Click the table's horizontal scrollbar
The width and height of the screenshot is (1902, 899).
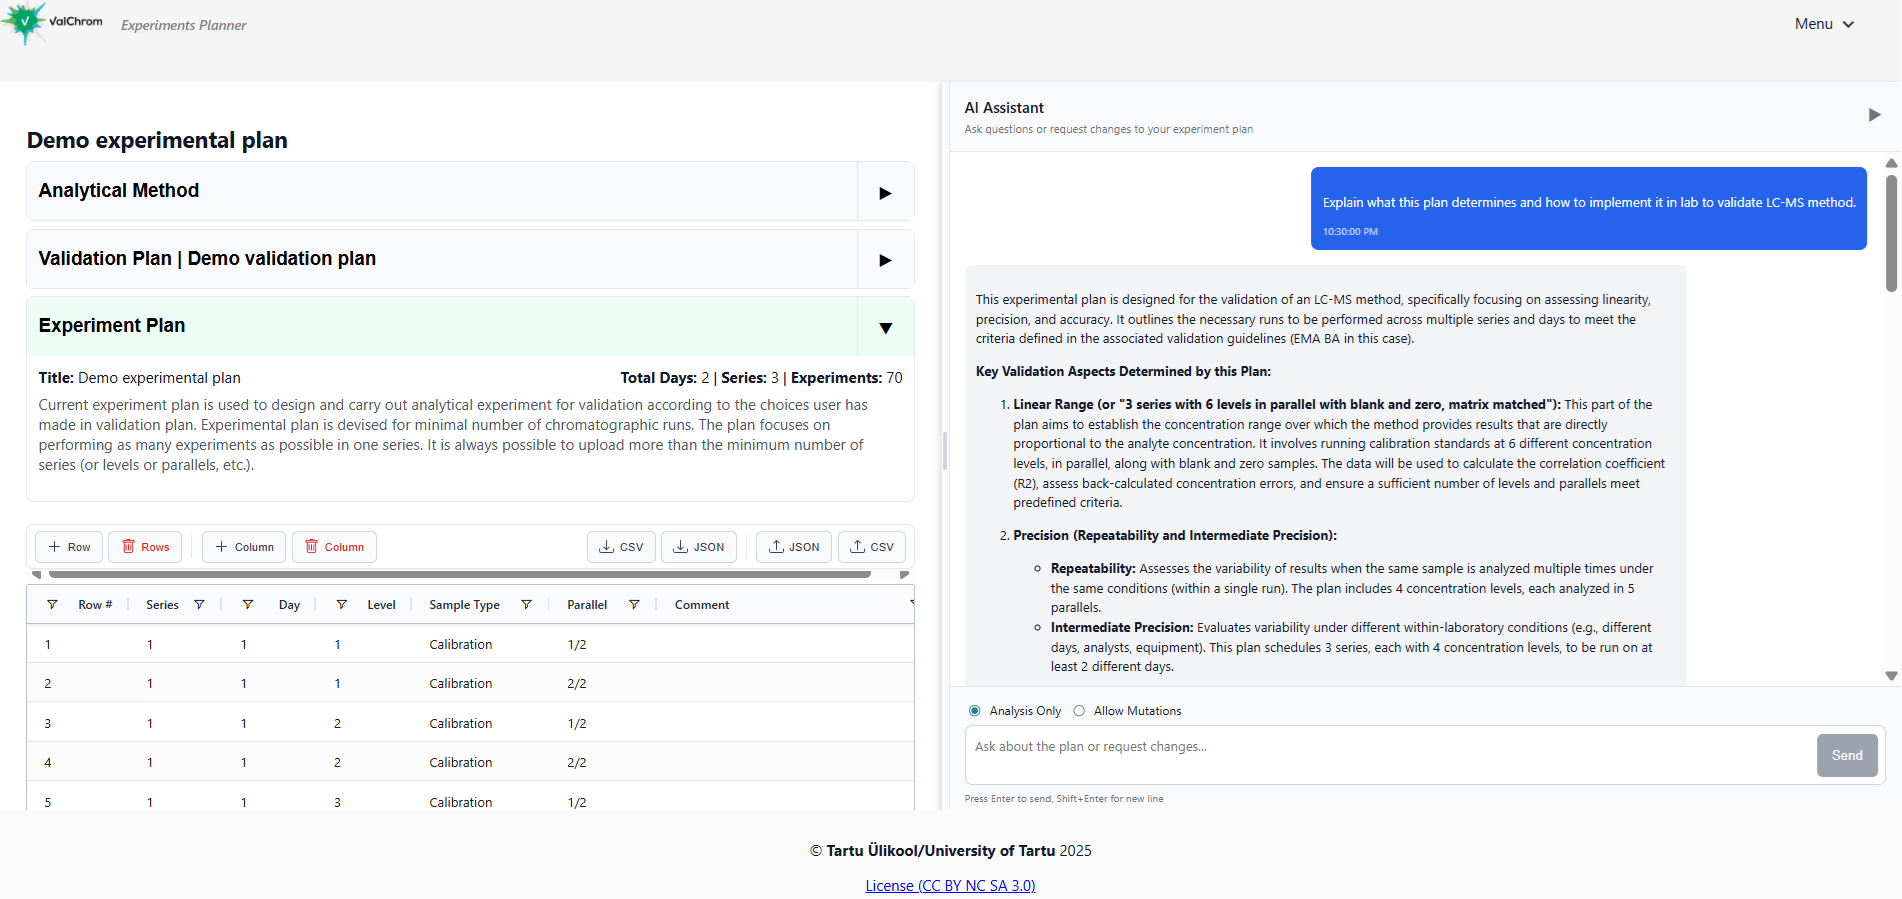click(x=460, y=575)
